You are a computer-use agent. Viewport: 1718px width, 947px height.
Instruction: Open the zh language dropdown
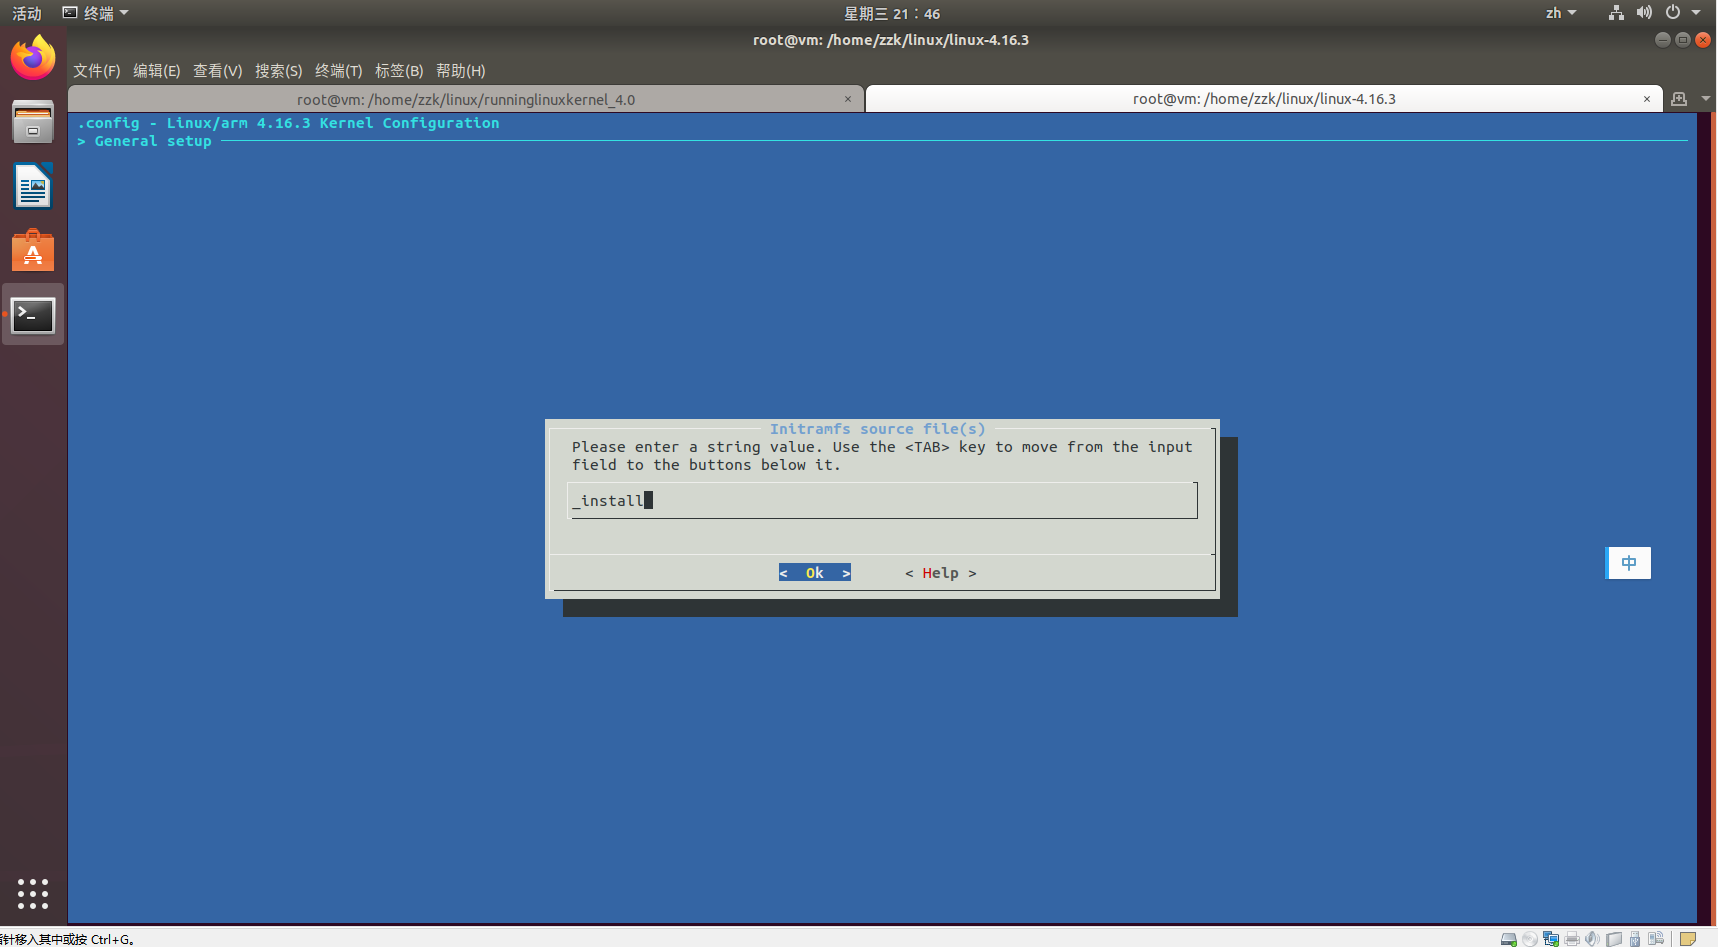tap(1560, 13)
